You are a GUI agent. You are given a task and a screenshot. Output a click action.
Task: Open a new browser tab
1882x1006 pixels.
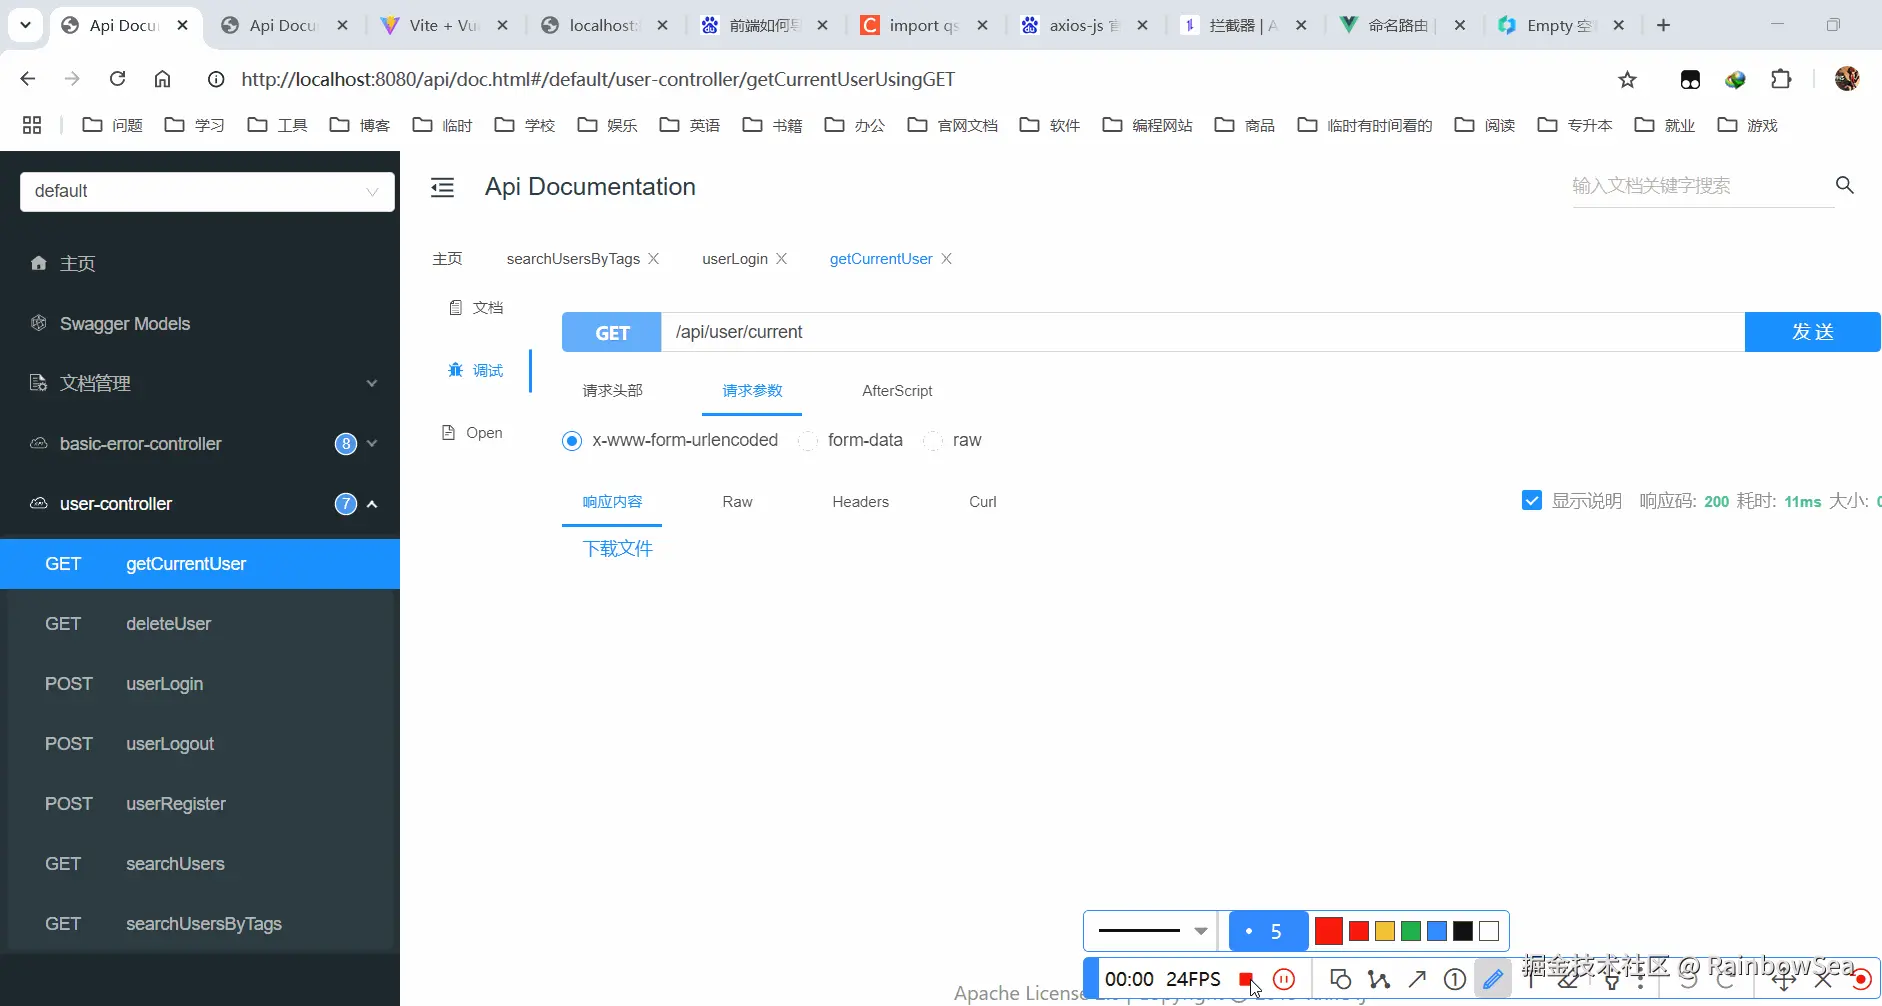(1663, 25)
